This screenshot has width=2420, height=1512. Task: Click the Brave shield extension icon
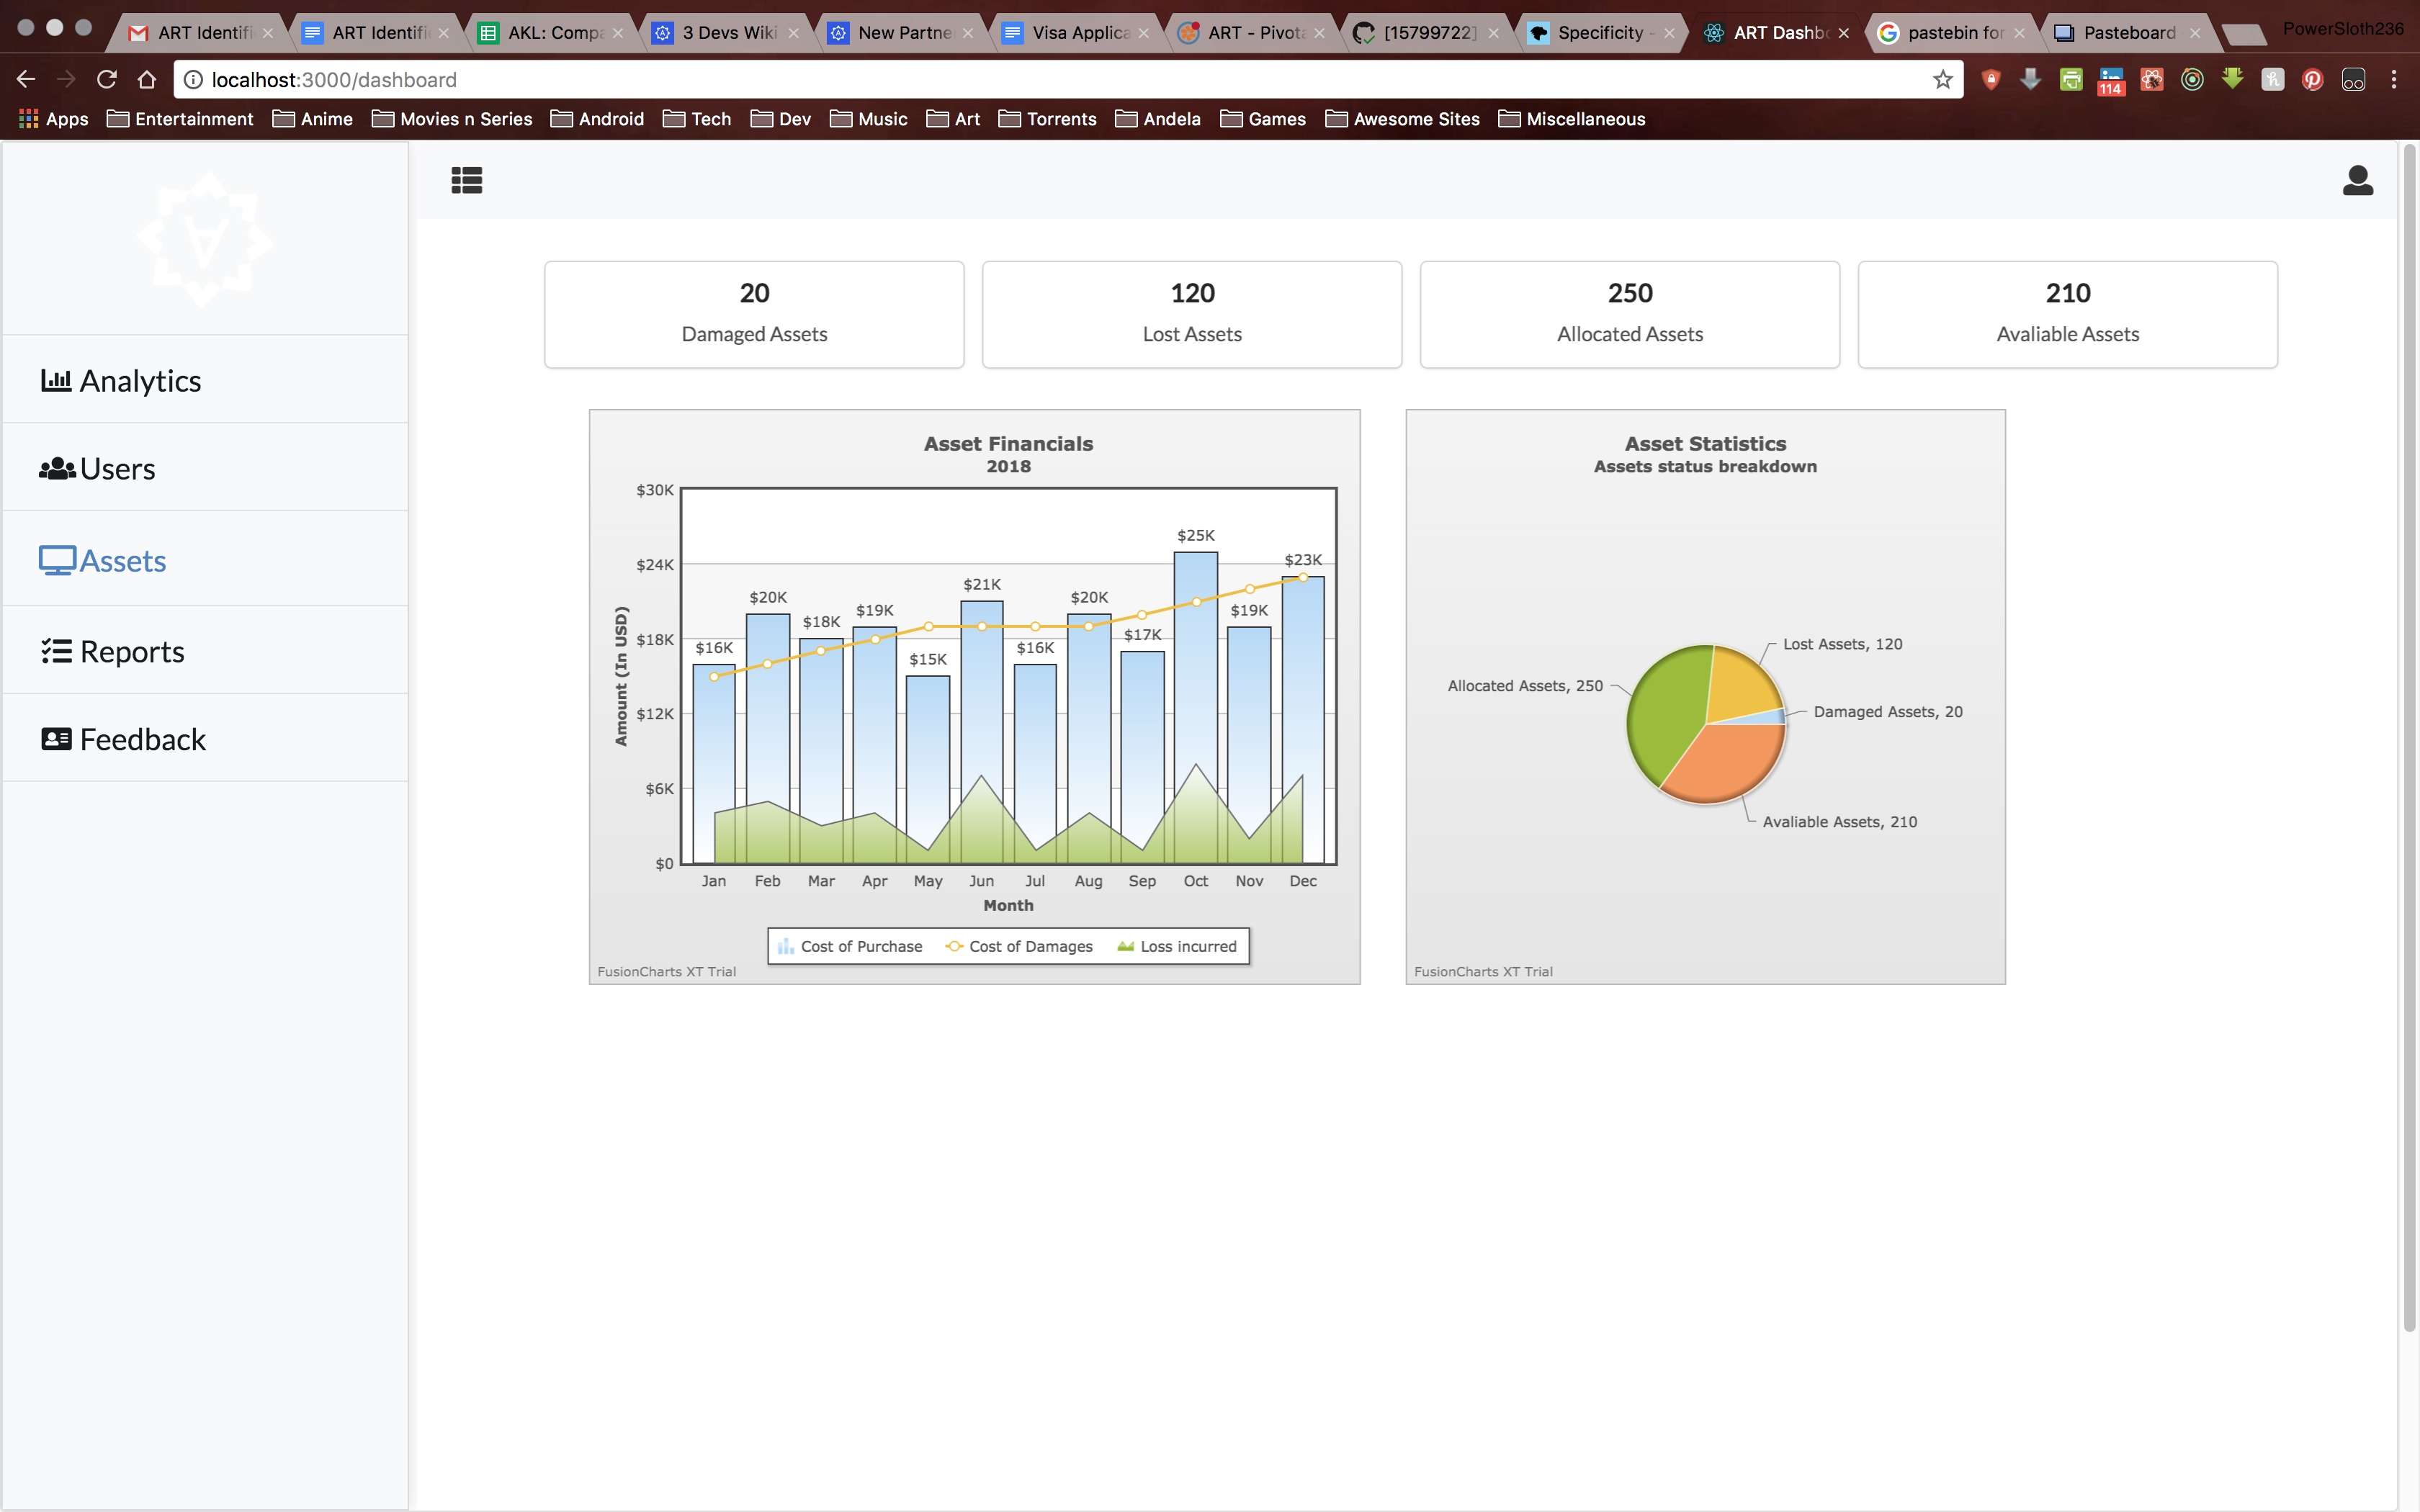[1991, 79]
